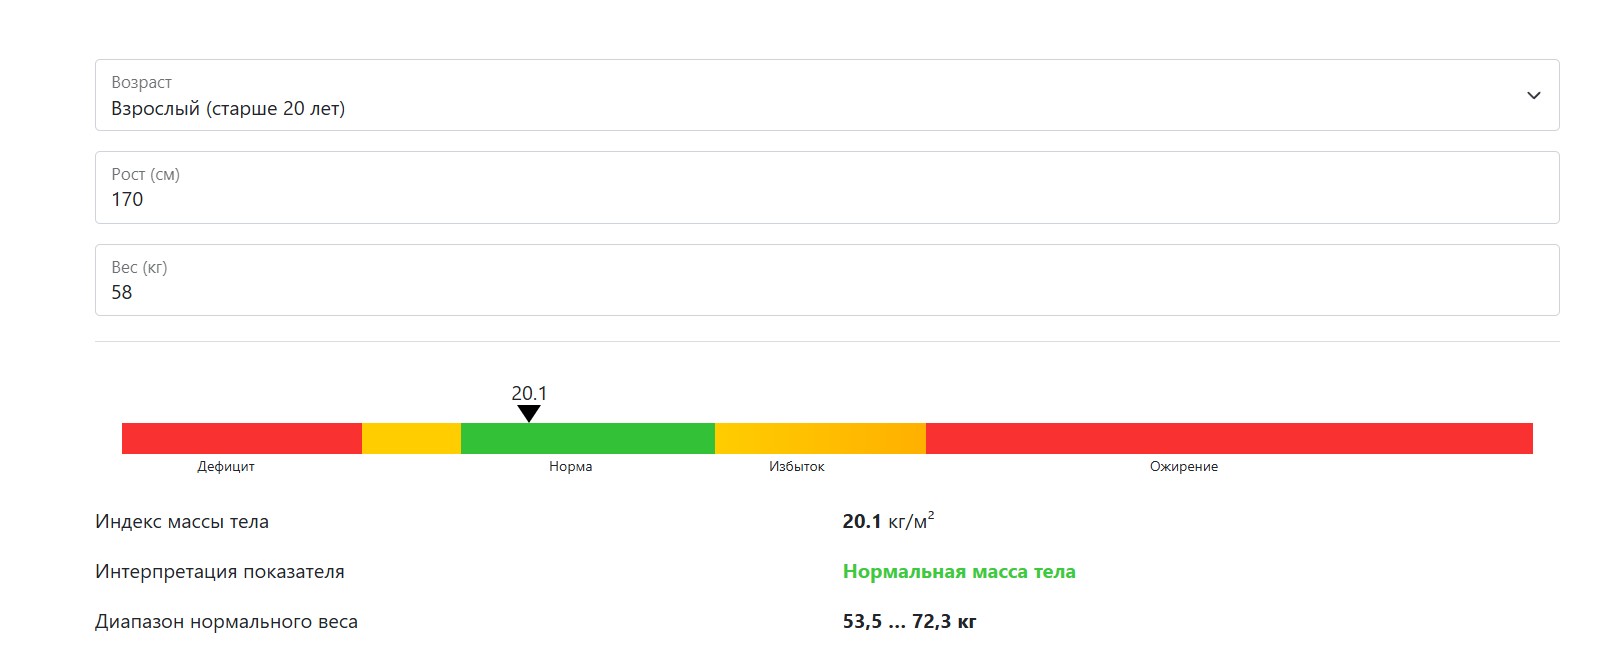The width and height of the screenshot is (1601, 657).
Task: Click the 53,5 ... 72,3 кг weight range
Action: point(909,622)
